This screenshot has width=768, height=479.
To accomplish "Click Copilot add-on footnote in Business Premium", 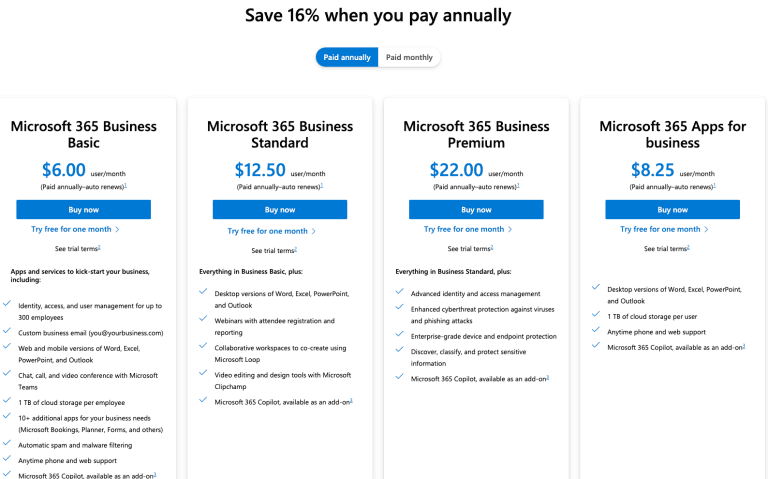I will pos(548,377).
